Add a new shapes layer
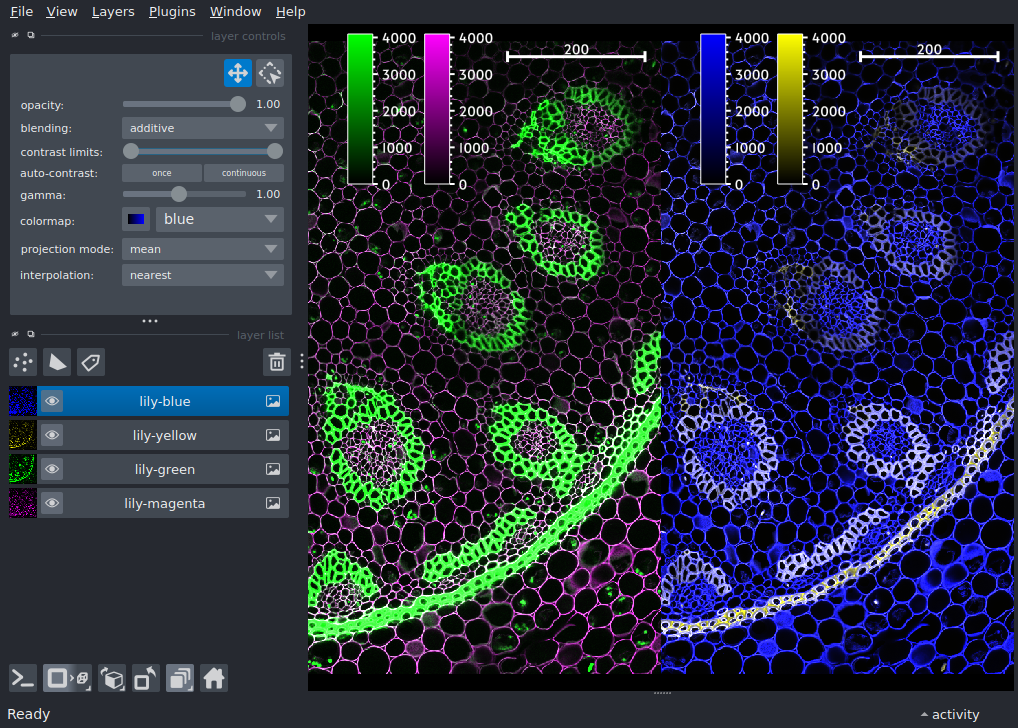This screenshot has width=1018, height=728. [57, 362]
